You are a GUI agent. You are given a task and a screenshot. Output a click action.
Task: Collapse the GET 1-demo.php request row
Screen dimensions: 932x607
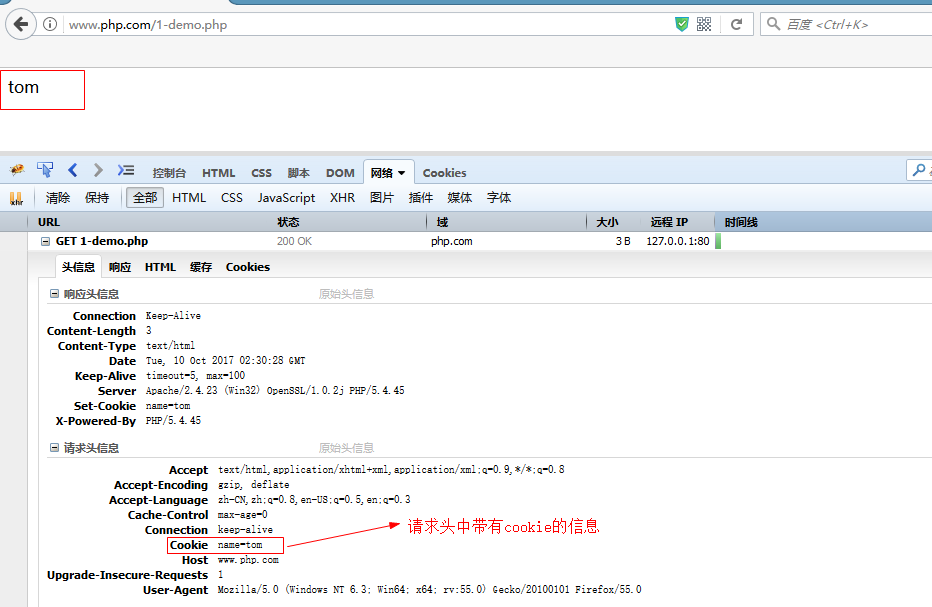click(45, 241)
